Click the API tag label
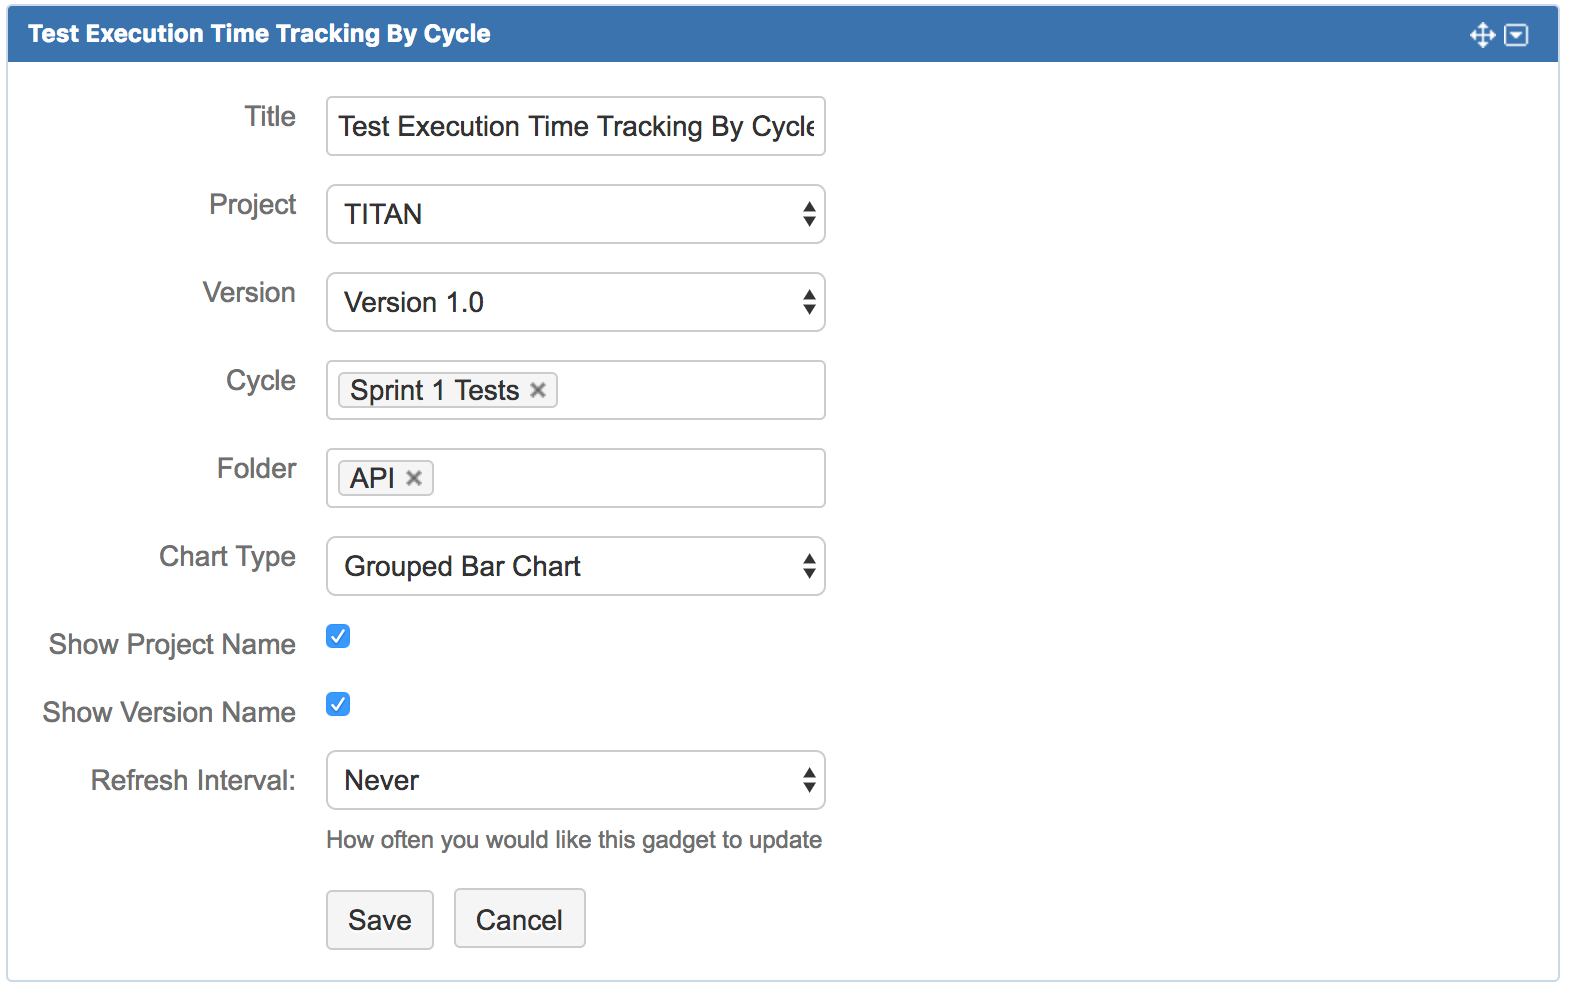 [373, 478]
